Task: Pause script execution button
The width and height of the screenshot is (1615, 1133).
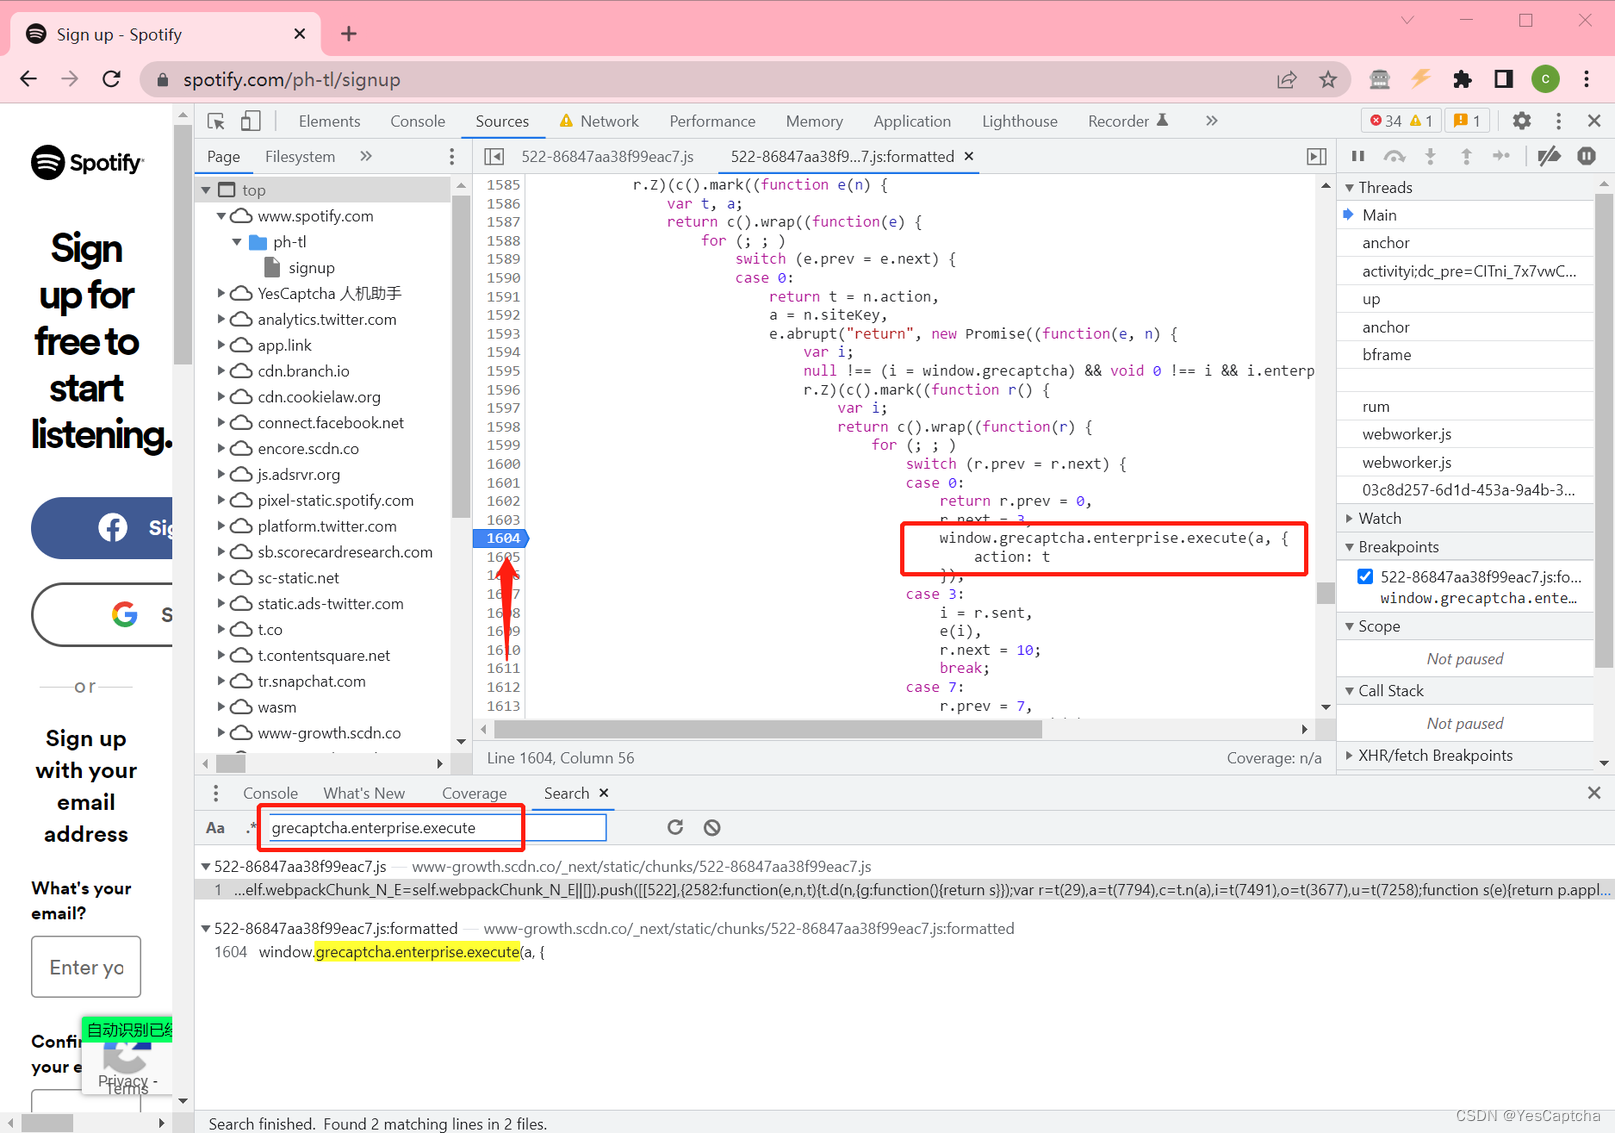Action: coord(1358,156)
